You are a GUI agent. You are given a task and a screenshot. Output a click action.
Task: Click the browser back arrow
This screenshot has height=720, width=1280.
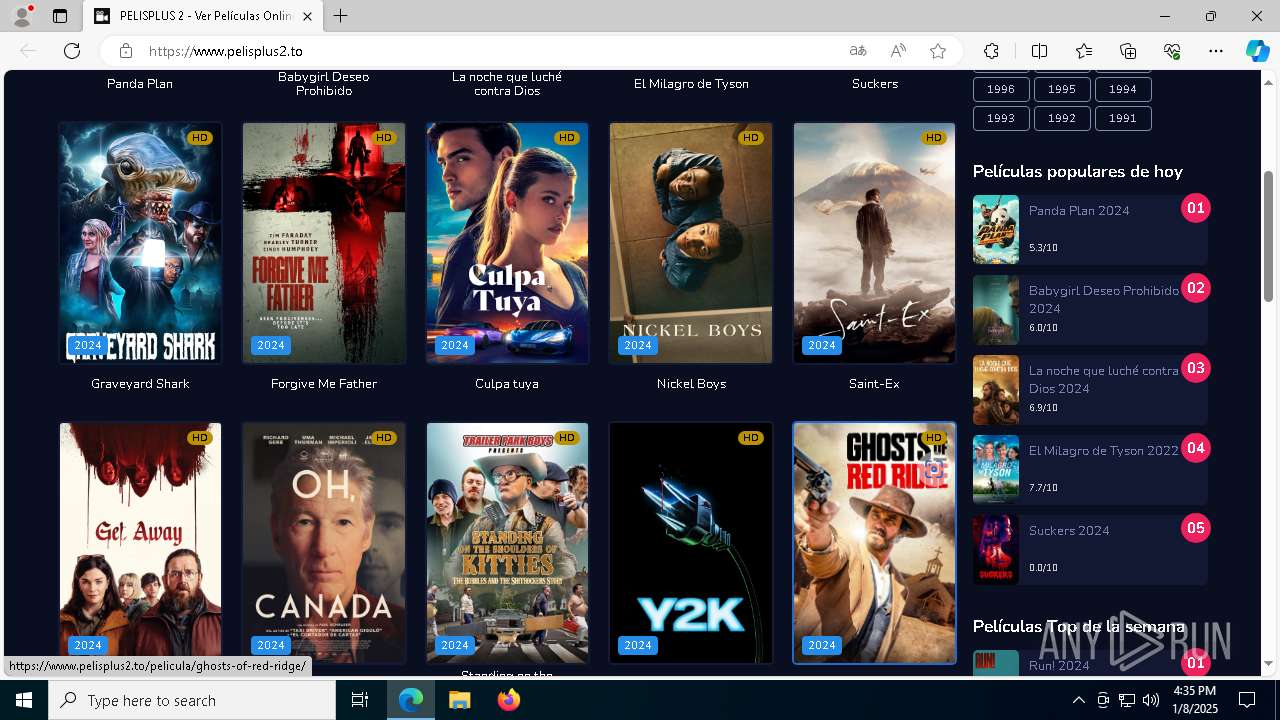tap(28, 51)
